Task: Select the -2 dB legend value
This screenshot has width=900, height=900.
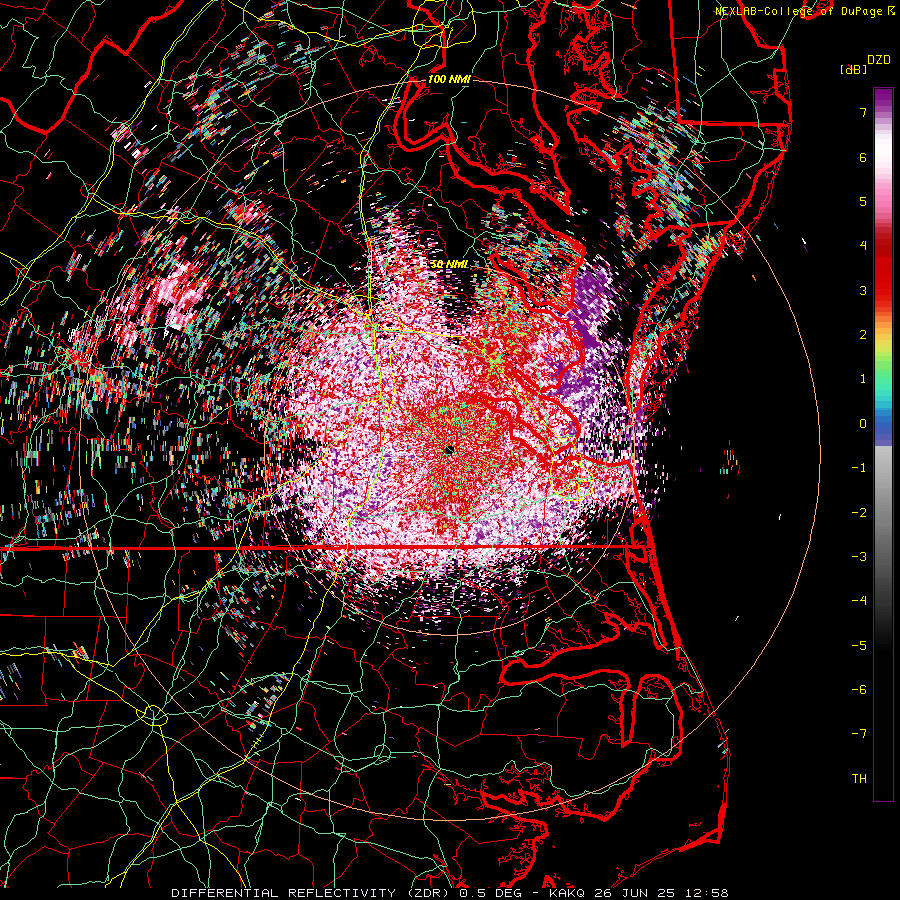Action: (859, 512)
